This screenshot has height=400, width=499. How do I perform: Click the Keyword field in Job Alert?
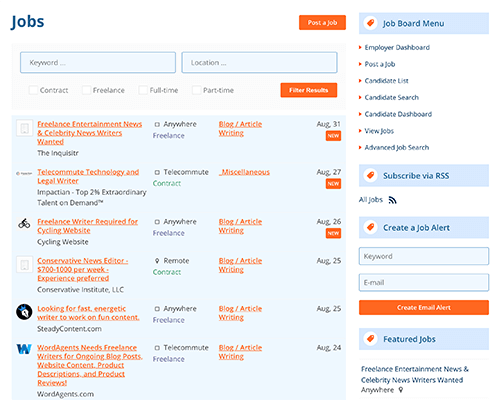coord(424,256)
